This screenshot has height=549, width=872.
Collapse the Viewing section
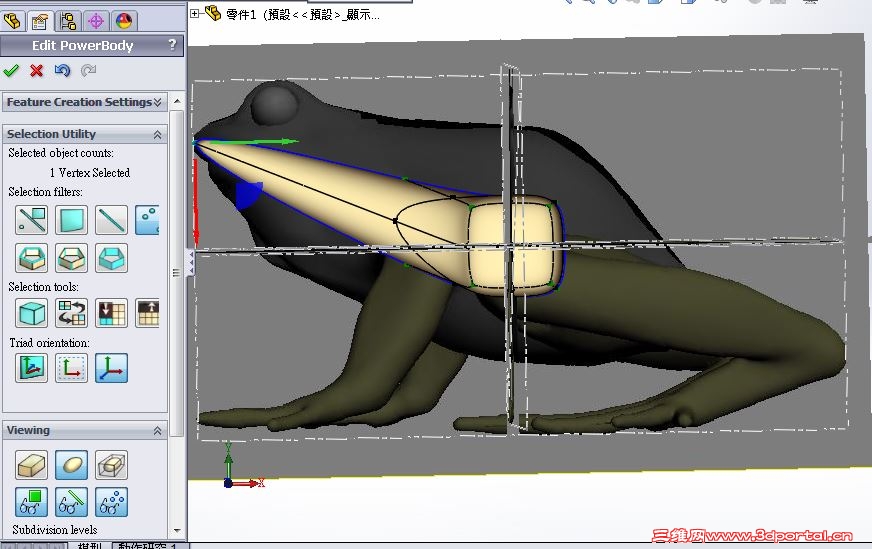click(x=85, y=431)
